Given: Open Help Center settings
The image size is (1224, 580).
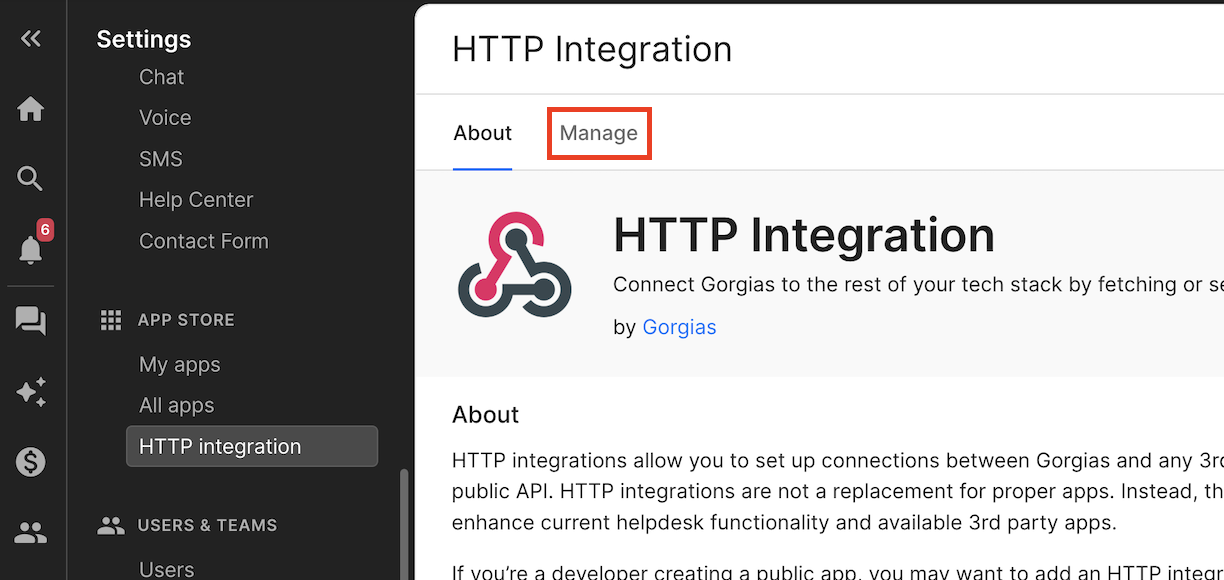Looking at the screenshot, I should (x=196, y=200).
